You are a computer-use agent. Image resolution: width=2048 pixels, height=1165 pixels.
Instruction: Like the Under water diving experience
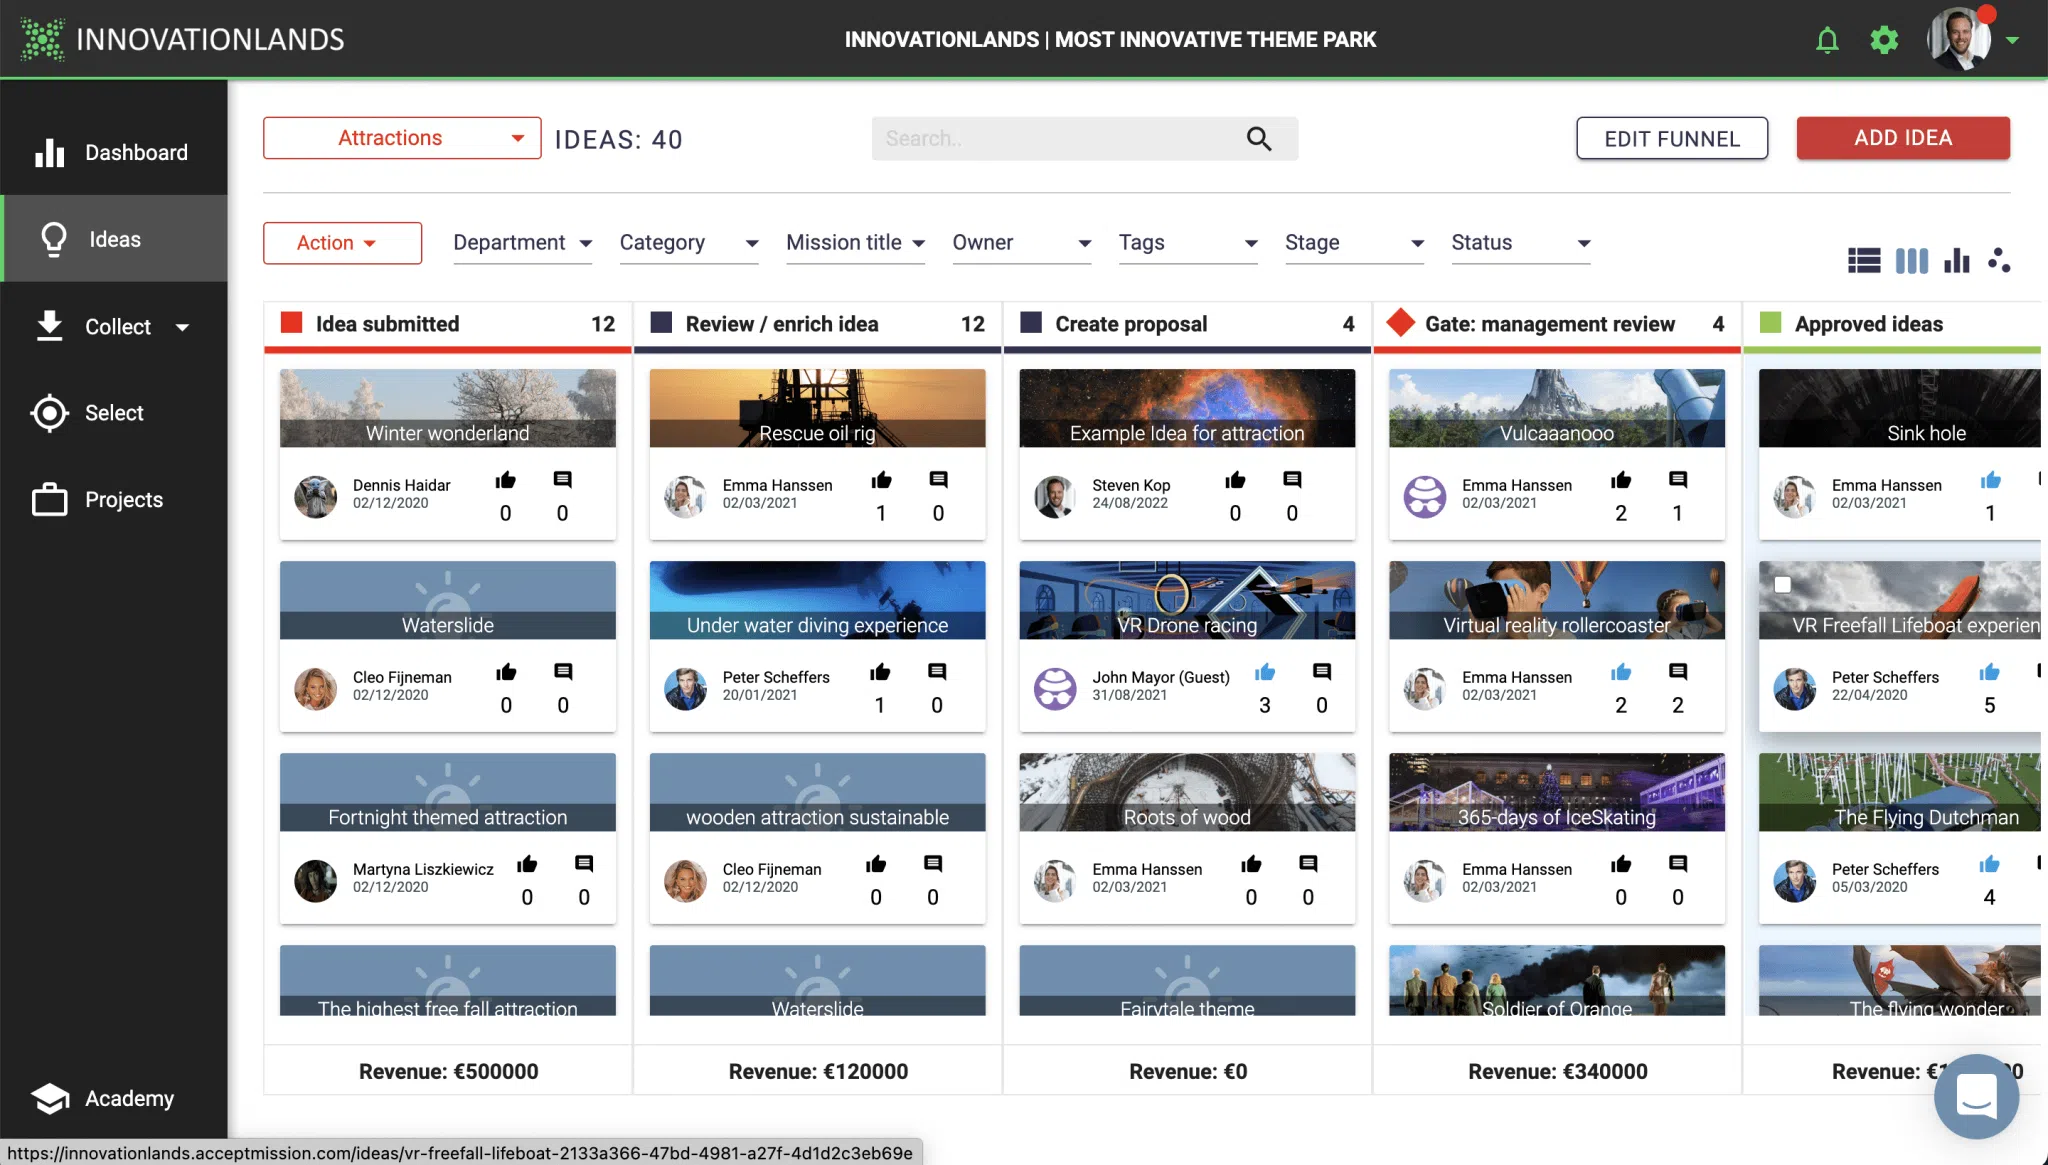(x=880, y=672)
